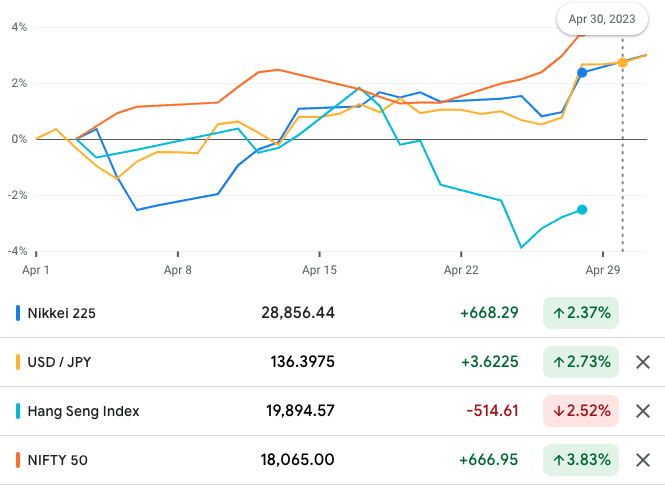Click the USD / JPY 2.73% gain badge
The width and height of the screenshot is (665, 489).
[580, 362]
